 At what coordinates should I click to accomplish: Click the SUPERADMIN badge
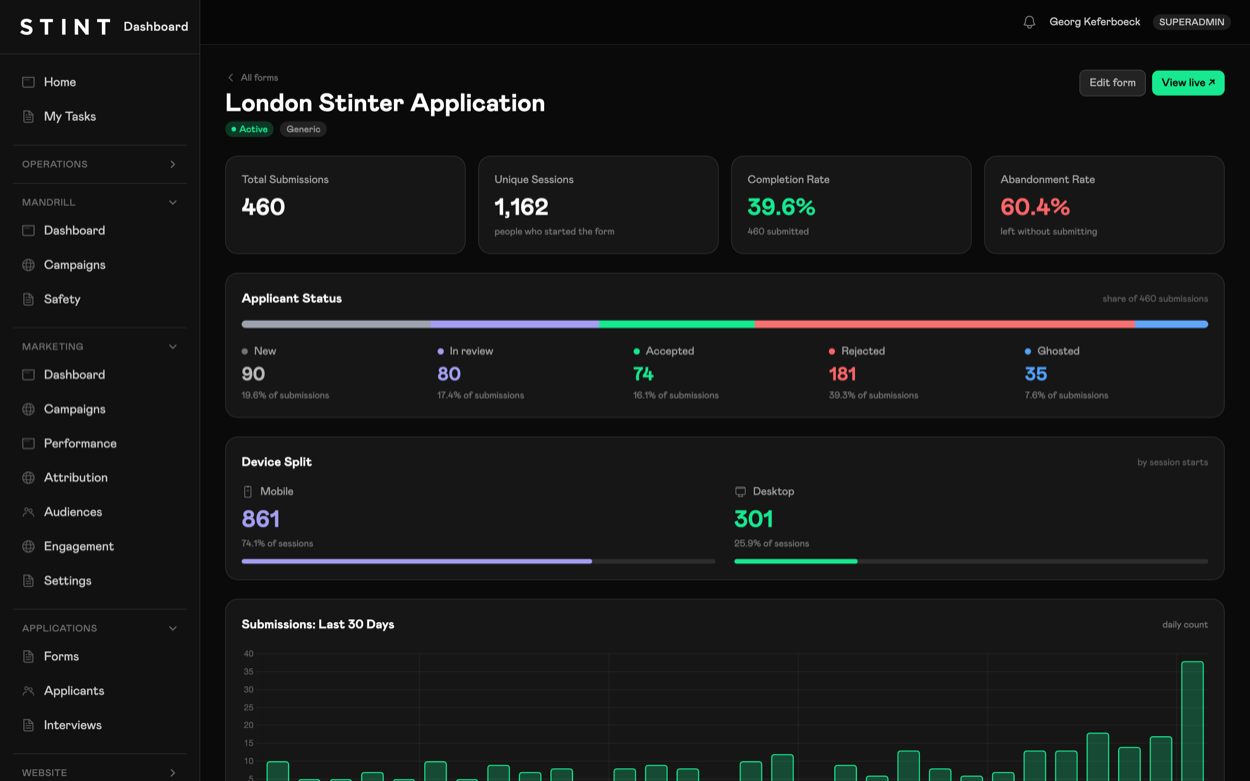point(1192,22)
